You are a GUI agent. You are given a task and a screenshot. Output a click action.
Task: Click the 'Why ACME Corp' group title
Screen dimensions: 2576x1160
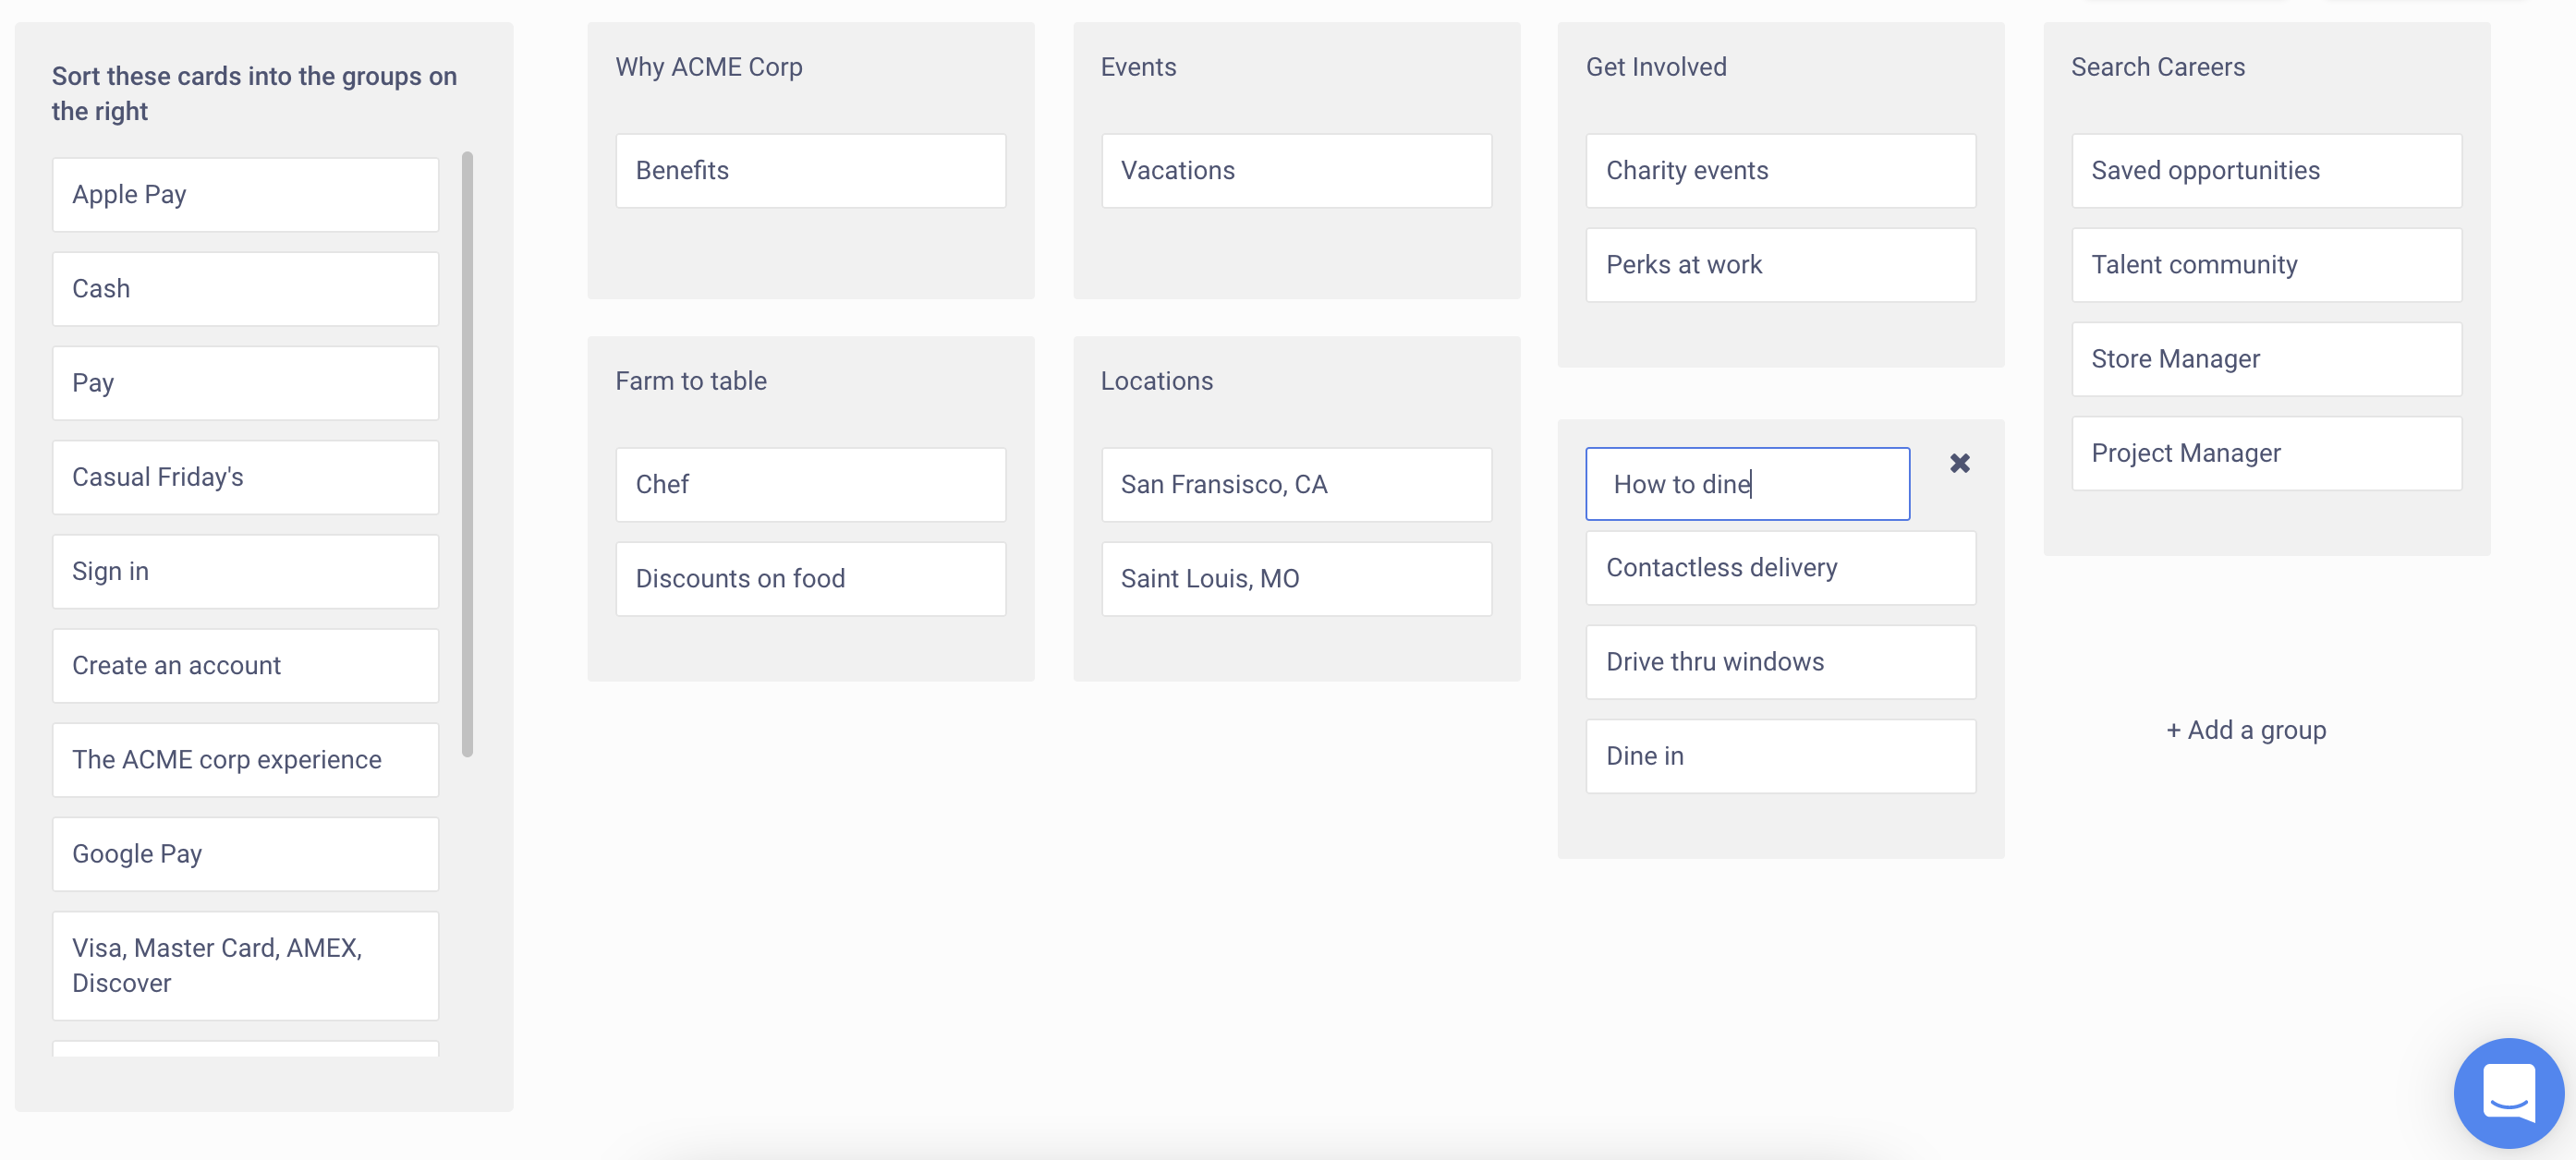coord(709,67)
